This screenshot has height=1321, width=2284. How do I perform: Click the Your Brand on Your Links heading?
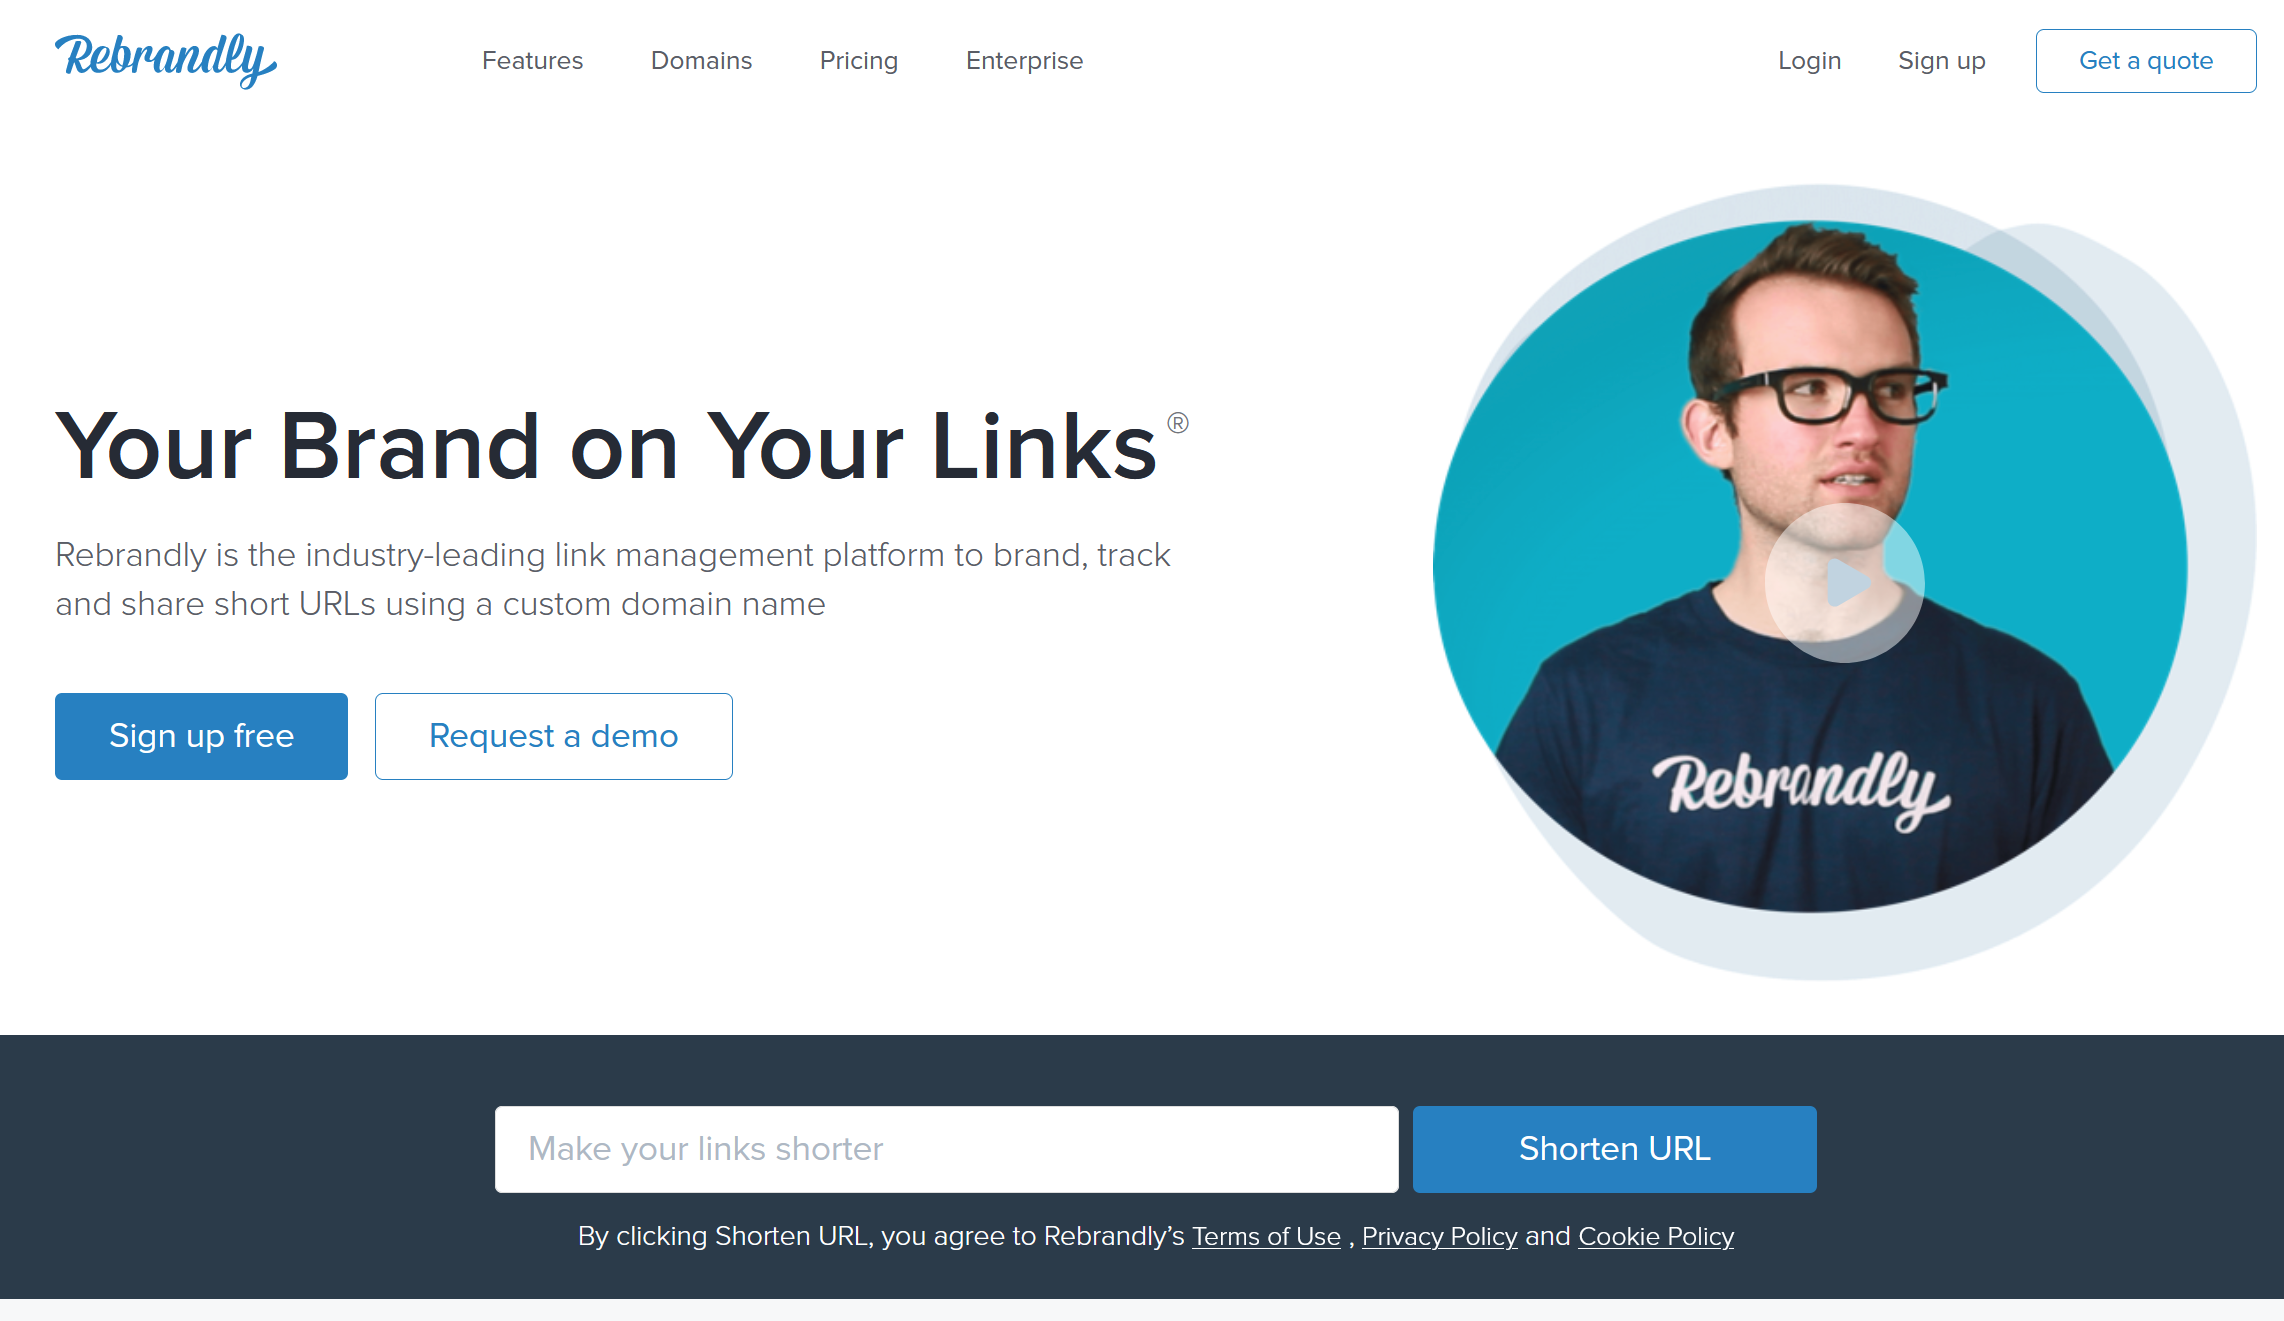coord(606,447)
